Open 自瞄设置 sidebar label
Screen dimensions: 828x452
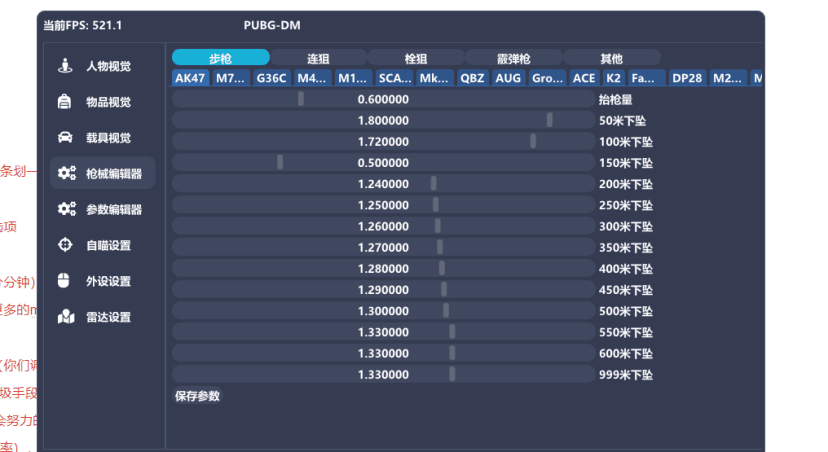point(108,246)
